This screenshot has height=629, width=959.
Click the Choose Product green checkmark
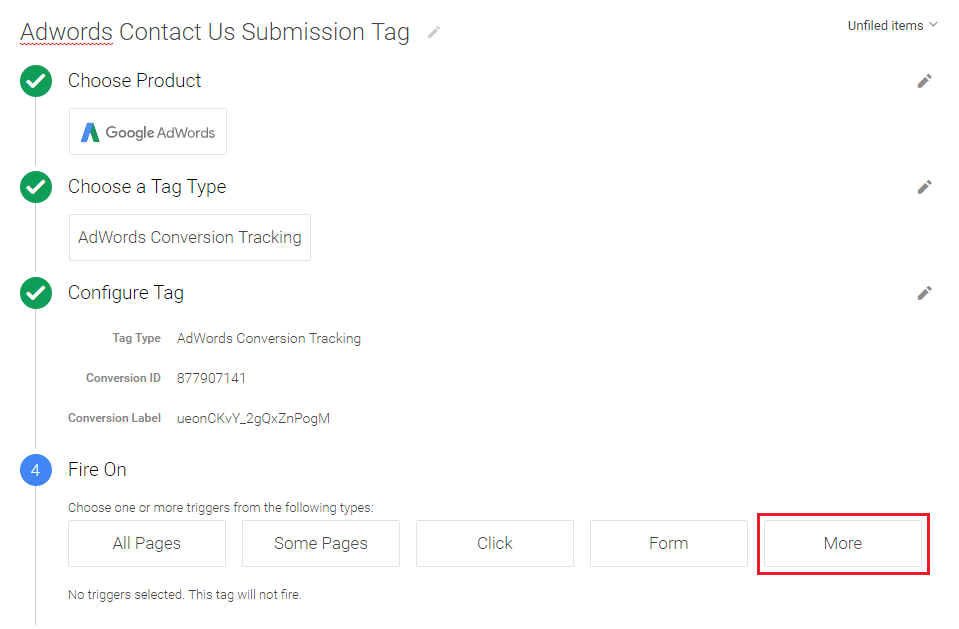point(36,82)
